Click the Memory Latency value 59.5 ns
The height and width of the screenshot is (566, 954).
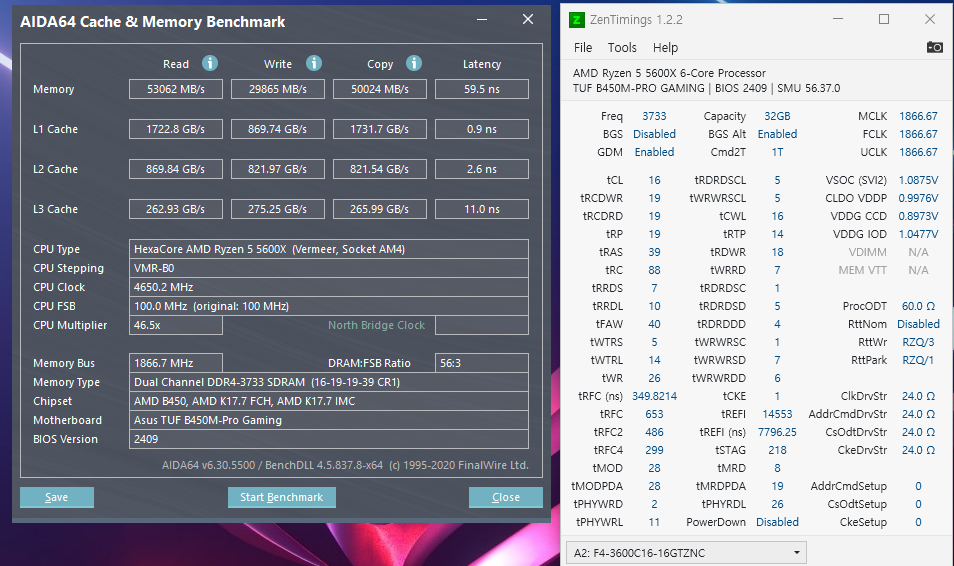pos(482,89)
